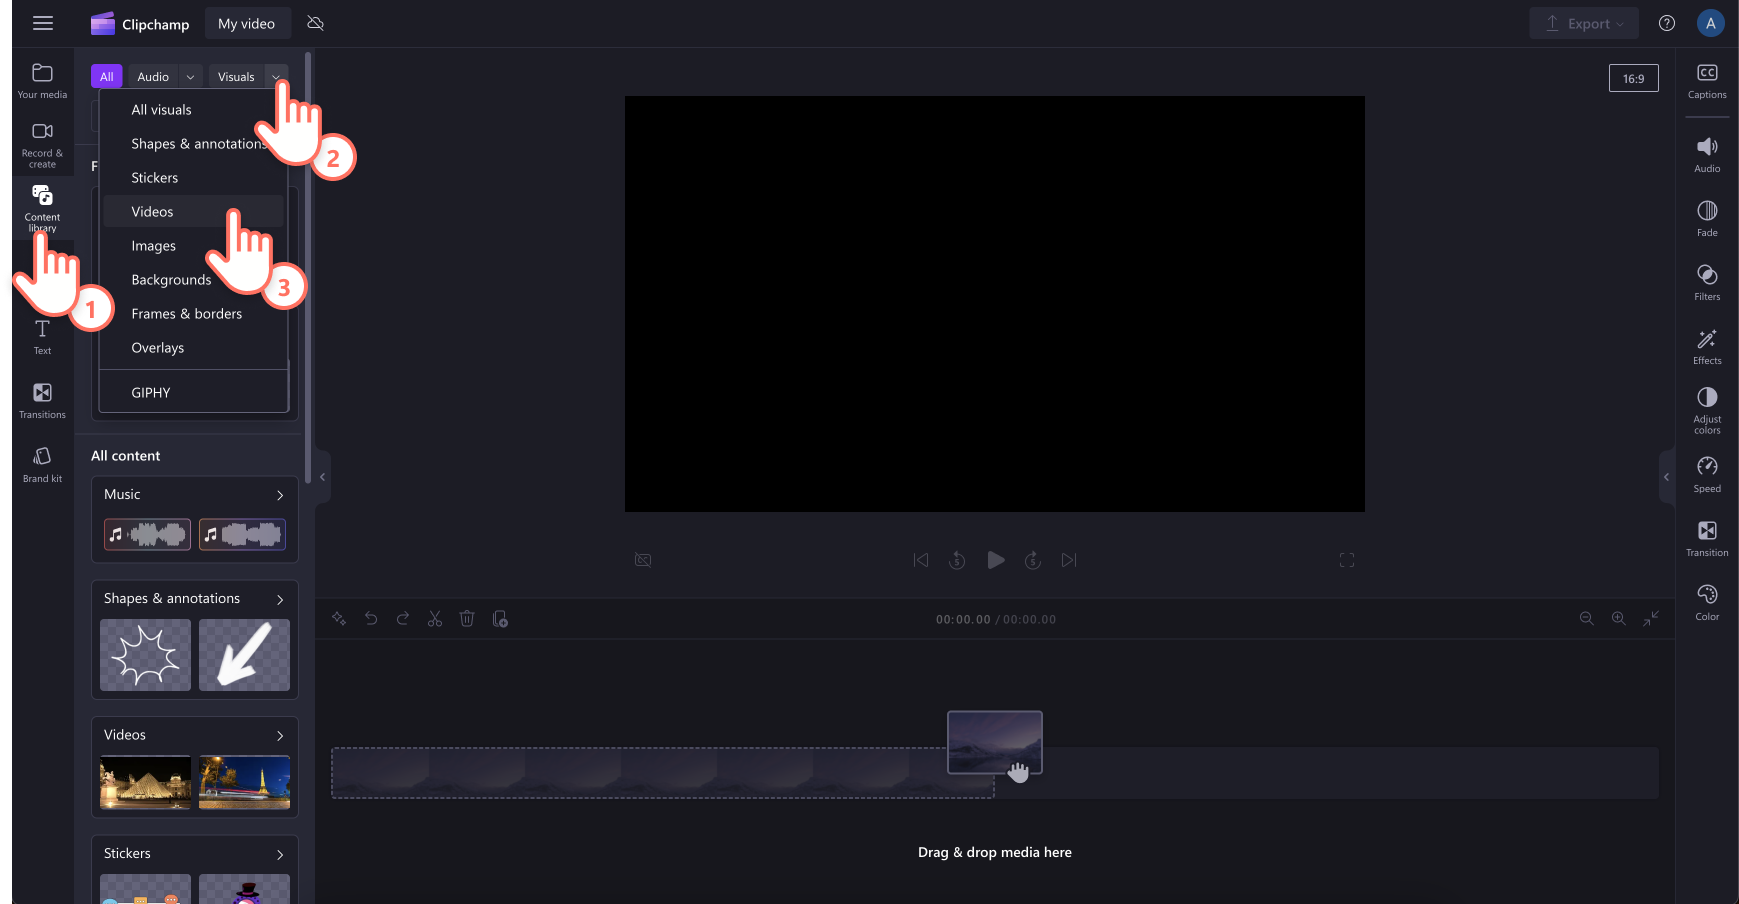This screenshot has height=904, width=1739.
Task: Click the trash delete icon
Action: click(467, 619)
